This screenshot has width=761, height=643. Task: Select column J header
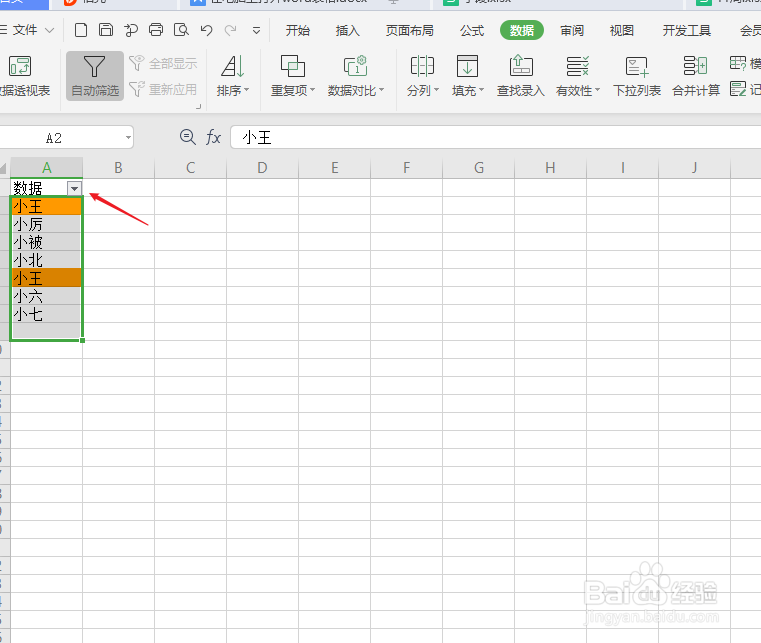pos(695,168)
